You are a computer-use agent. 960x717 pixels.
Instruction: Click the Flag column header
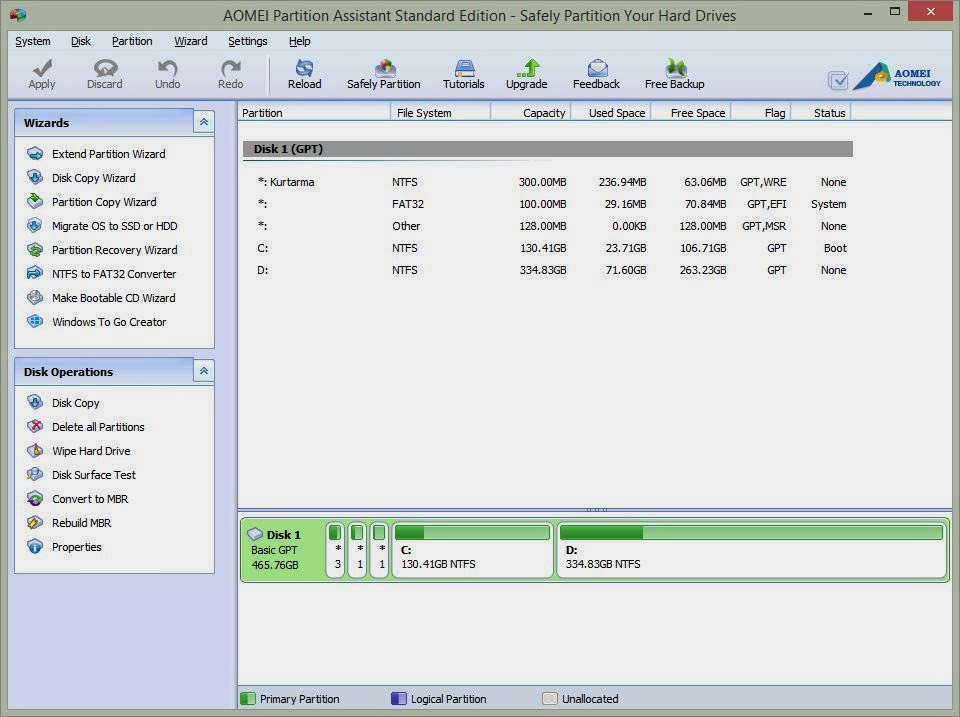pos(762,113)
